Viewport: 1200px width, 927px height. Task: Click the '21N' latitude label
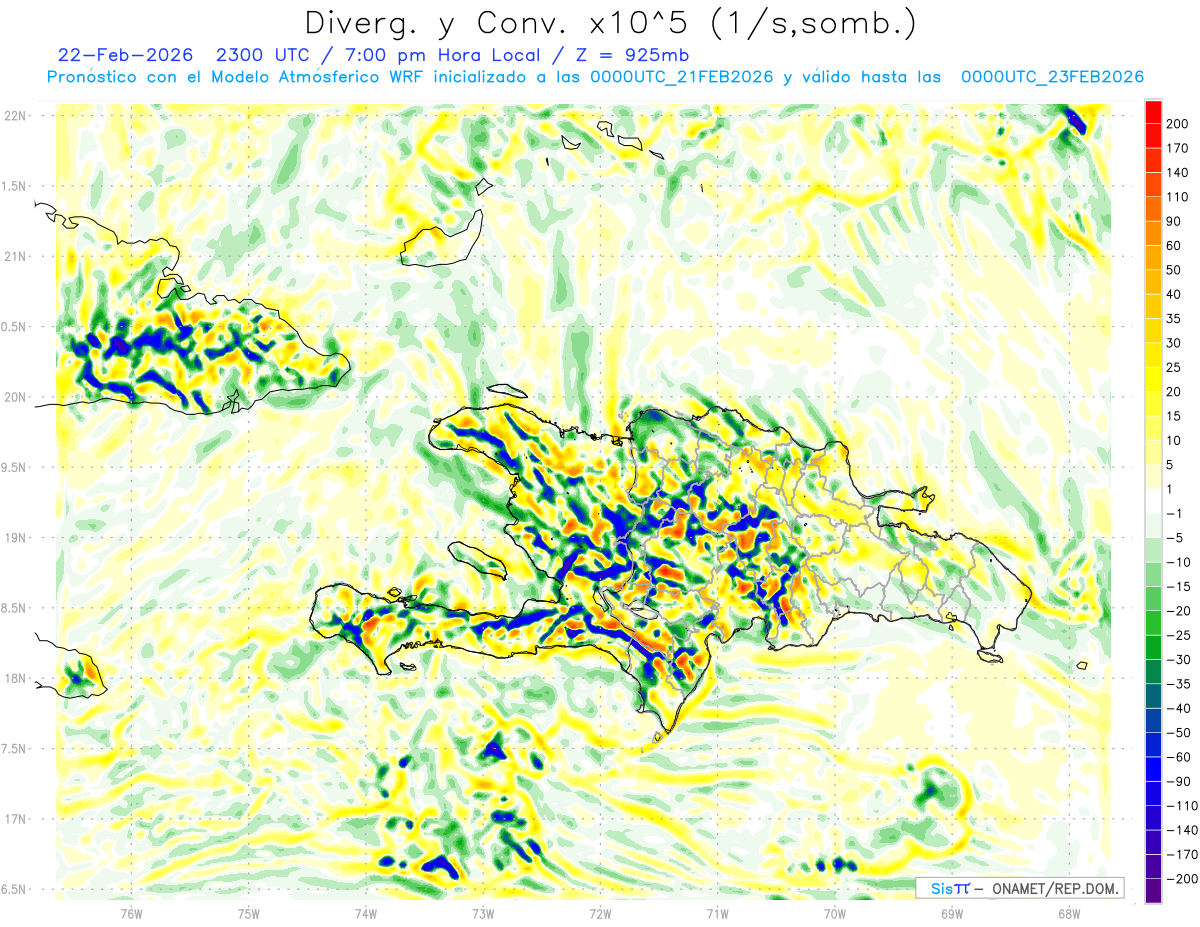[x=16, y=256]
